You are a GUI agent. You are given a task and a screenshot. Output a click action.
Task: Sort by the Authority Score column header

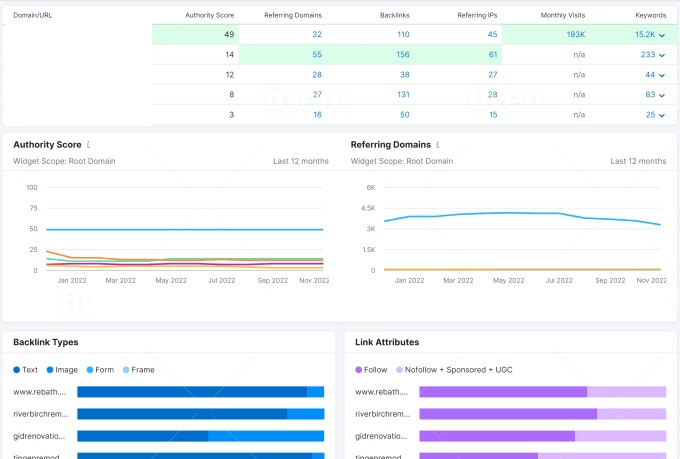coord(209,16)
